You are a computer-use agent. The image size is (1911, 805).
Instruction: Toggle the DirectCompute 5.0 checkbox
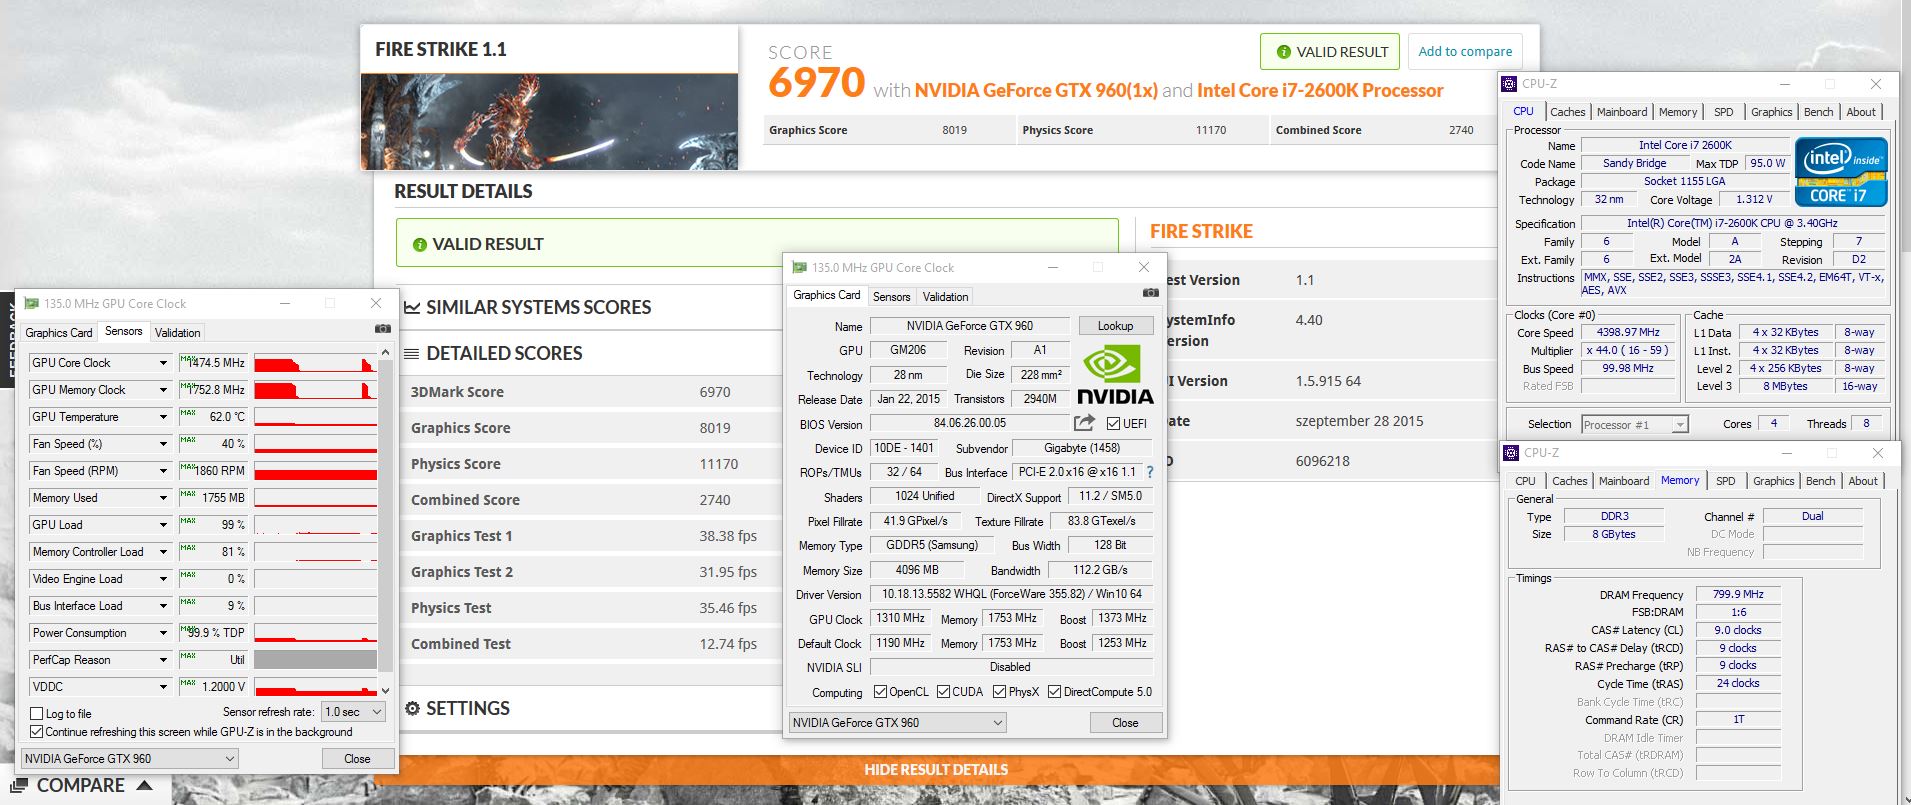click(x=1054, y=692)
